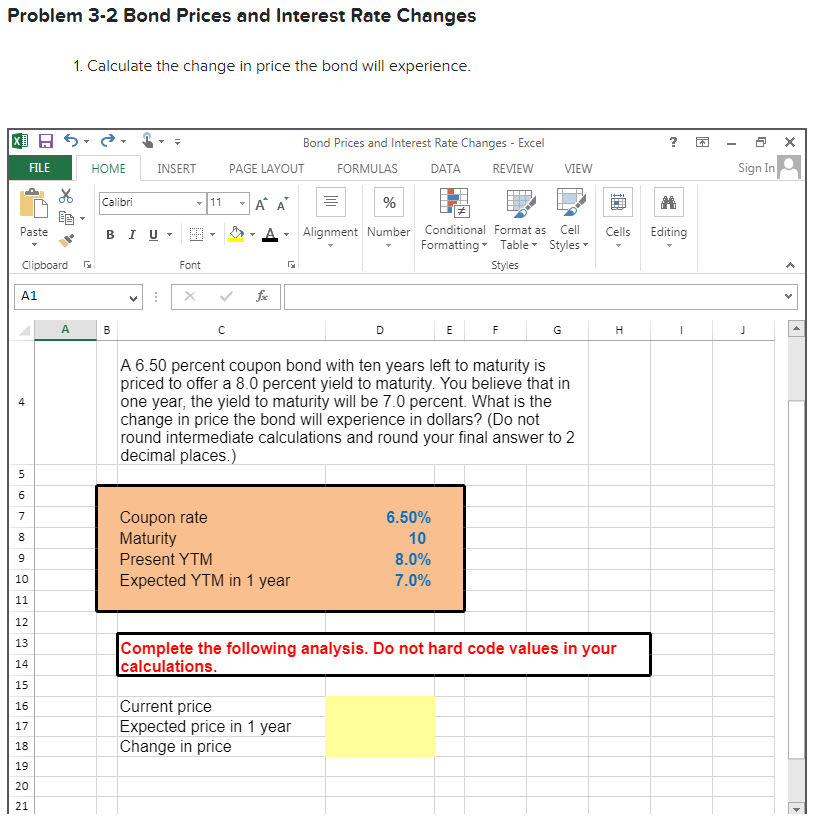Click the Save icon in quick access toolbar
The image size is (839, 816).
pos(46,141)
